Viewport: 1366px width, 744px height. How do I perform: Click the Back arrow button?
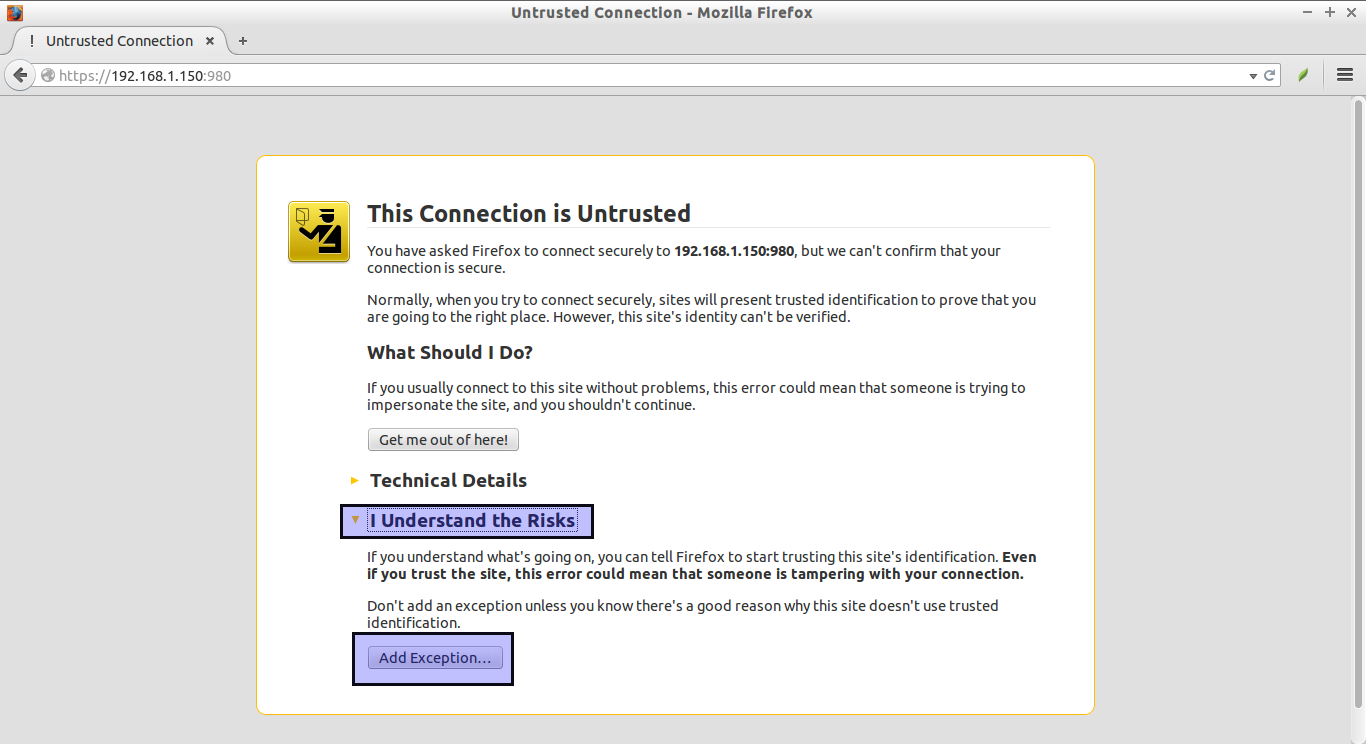coord(19,75)
